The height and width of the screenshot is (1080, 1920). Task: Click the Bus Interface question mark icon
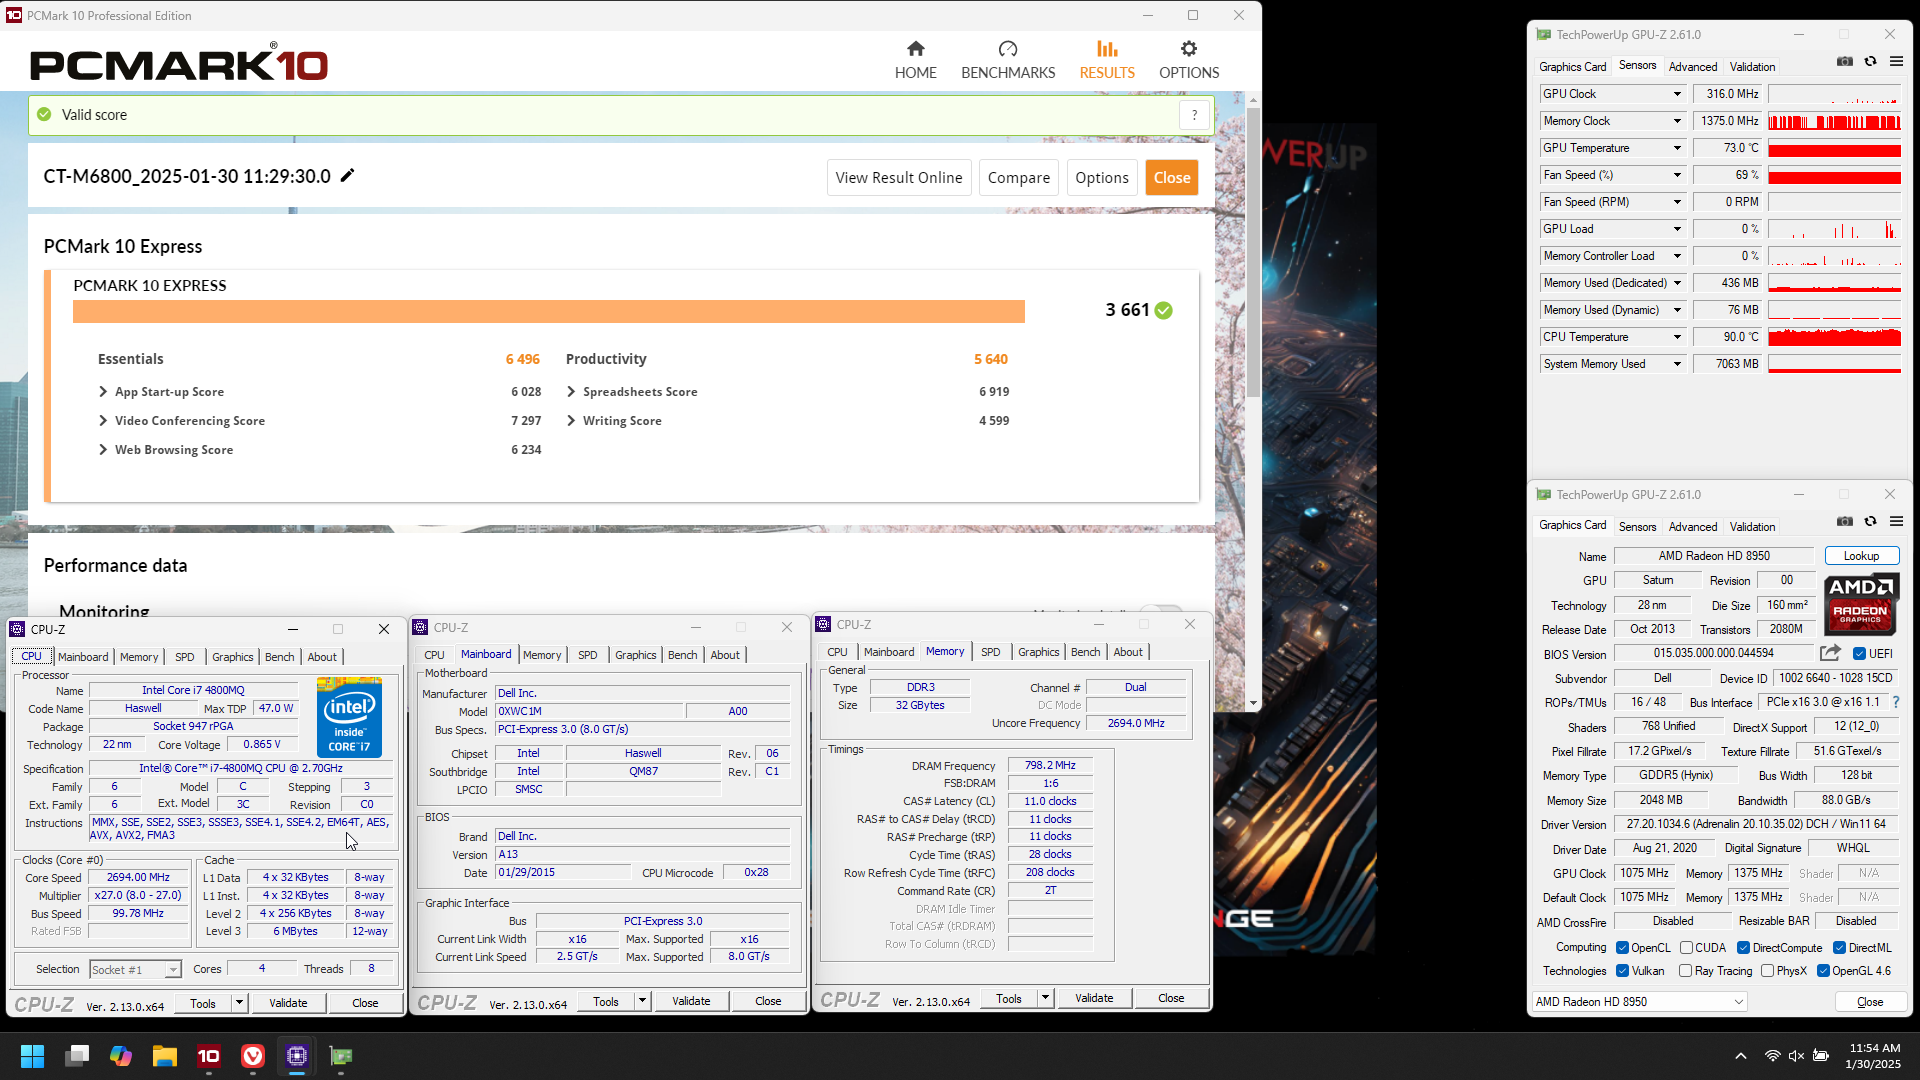[1896, 702]
